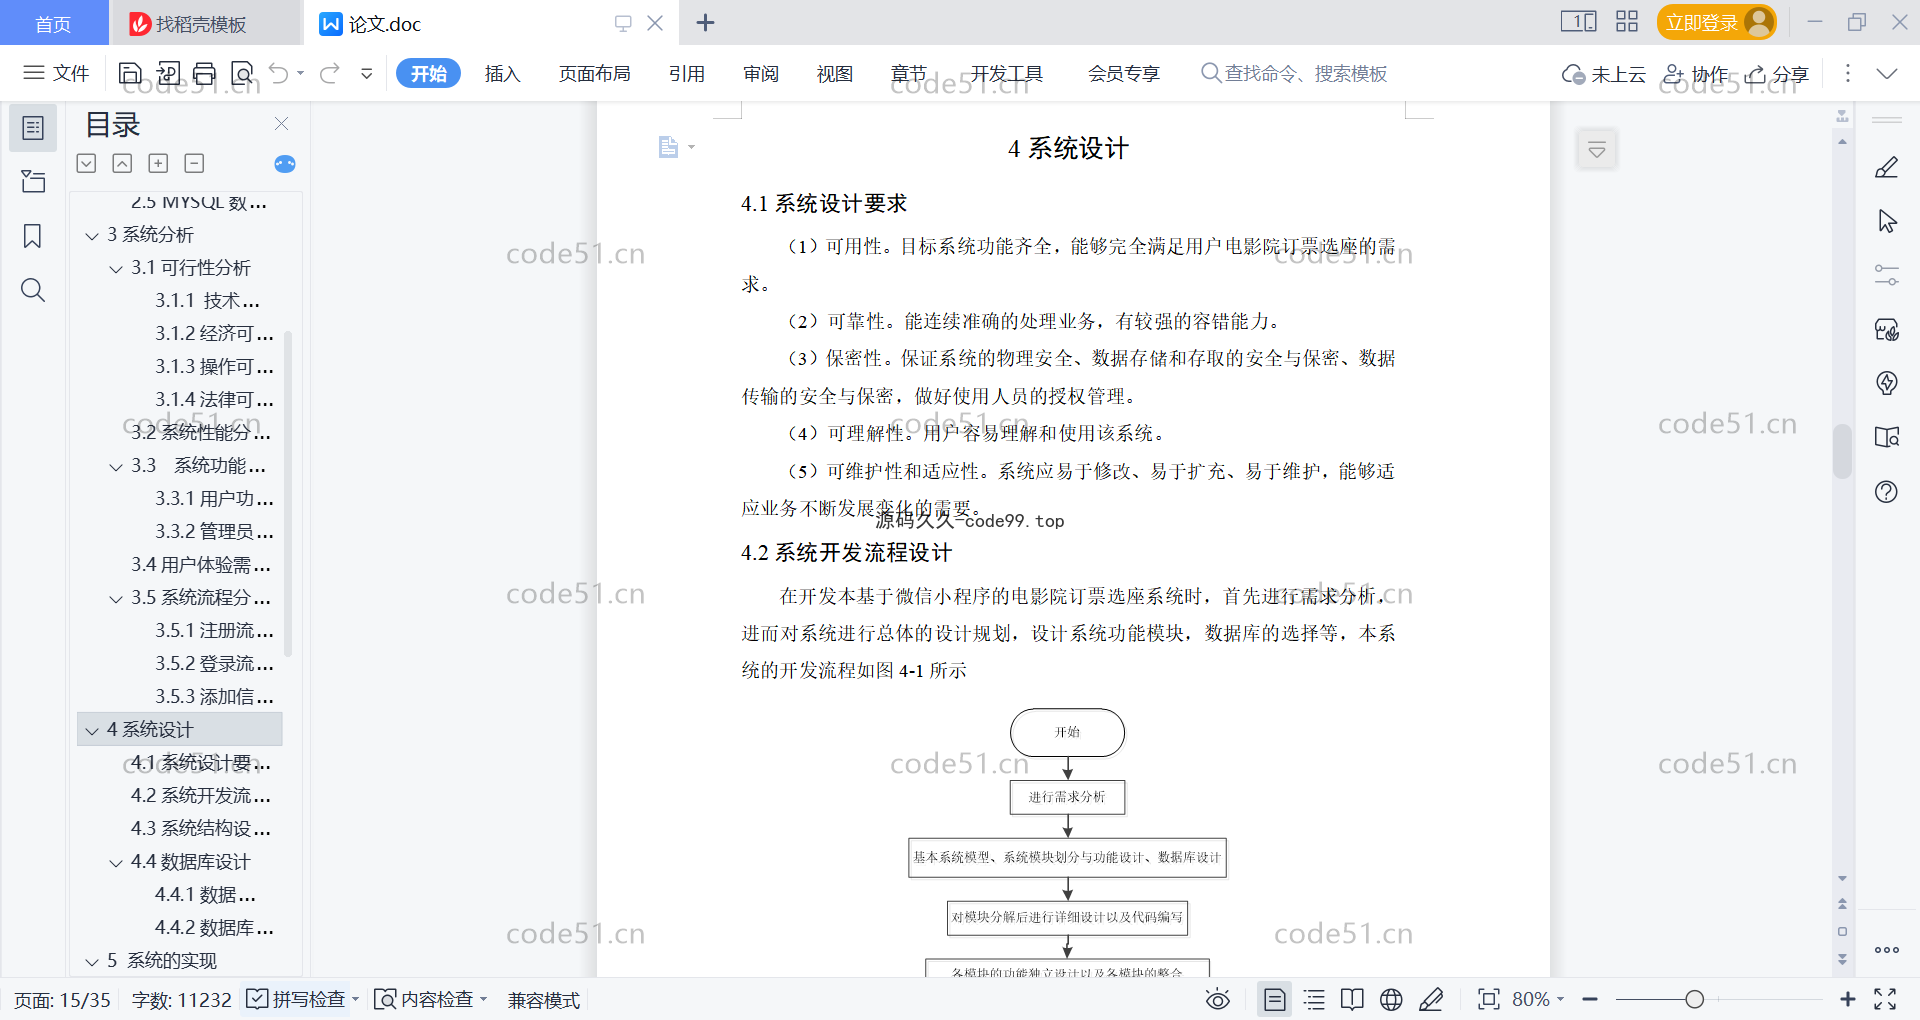Click the expand-all plus box in outline toolbar
This screenshot has height=1020, width=1920.
point(158,163)
